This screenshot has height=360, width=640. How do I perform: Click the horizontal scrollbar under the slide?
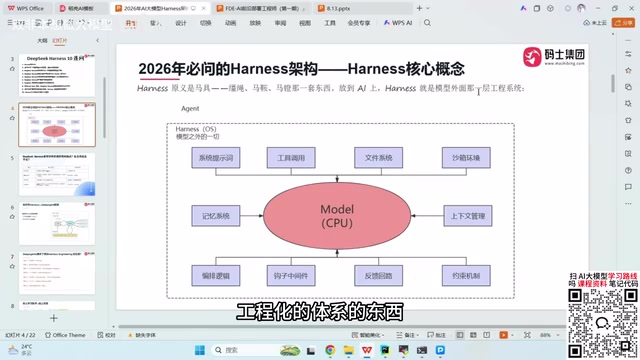[342, 327]
